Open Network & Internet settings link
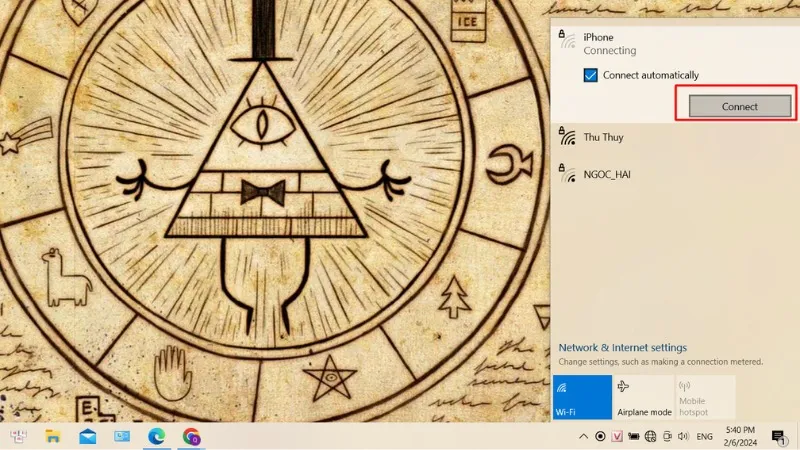This screenshot has height=450, width=800. tap(622, 348)
